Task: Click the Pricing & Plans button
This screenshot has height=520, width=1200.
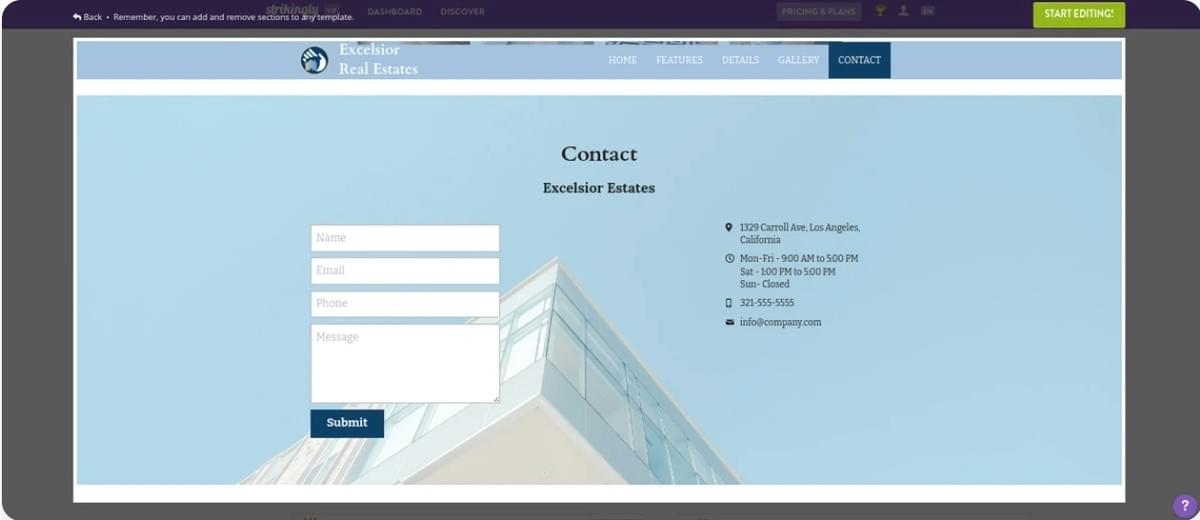Action: pyautogui.click(x=820, y=12)
